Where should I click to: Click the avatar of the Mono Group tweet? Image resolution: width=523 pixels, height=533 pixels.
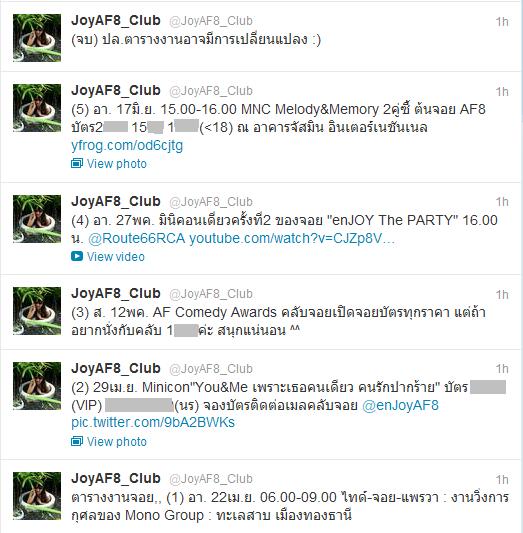pyautogui.click(x=37, y=496)
